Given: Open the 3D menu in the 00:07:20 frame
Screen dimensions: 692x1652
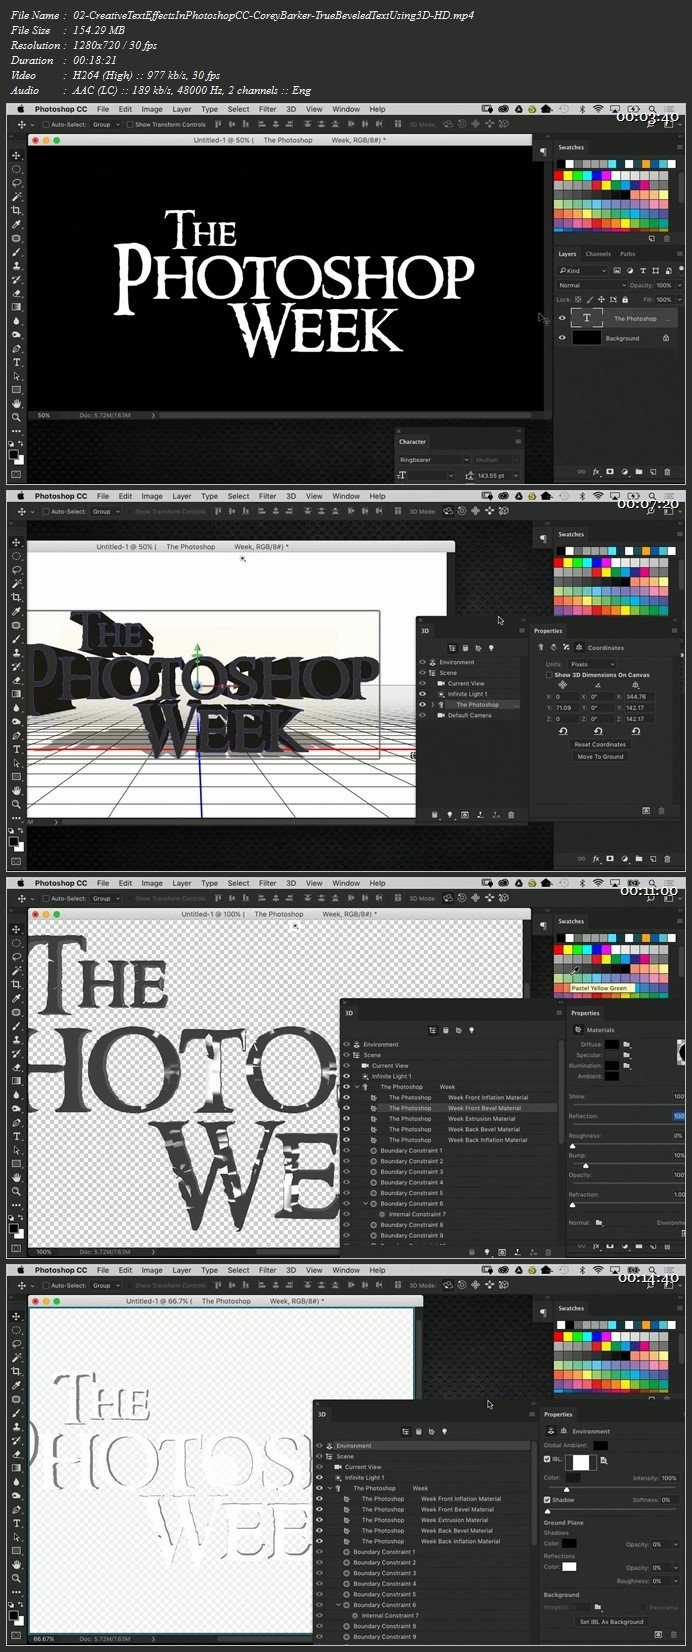Looking at the screenshot, I should pyautogui.click(x=291, y=496).
